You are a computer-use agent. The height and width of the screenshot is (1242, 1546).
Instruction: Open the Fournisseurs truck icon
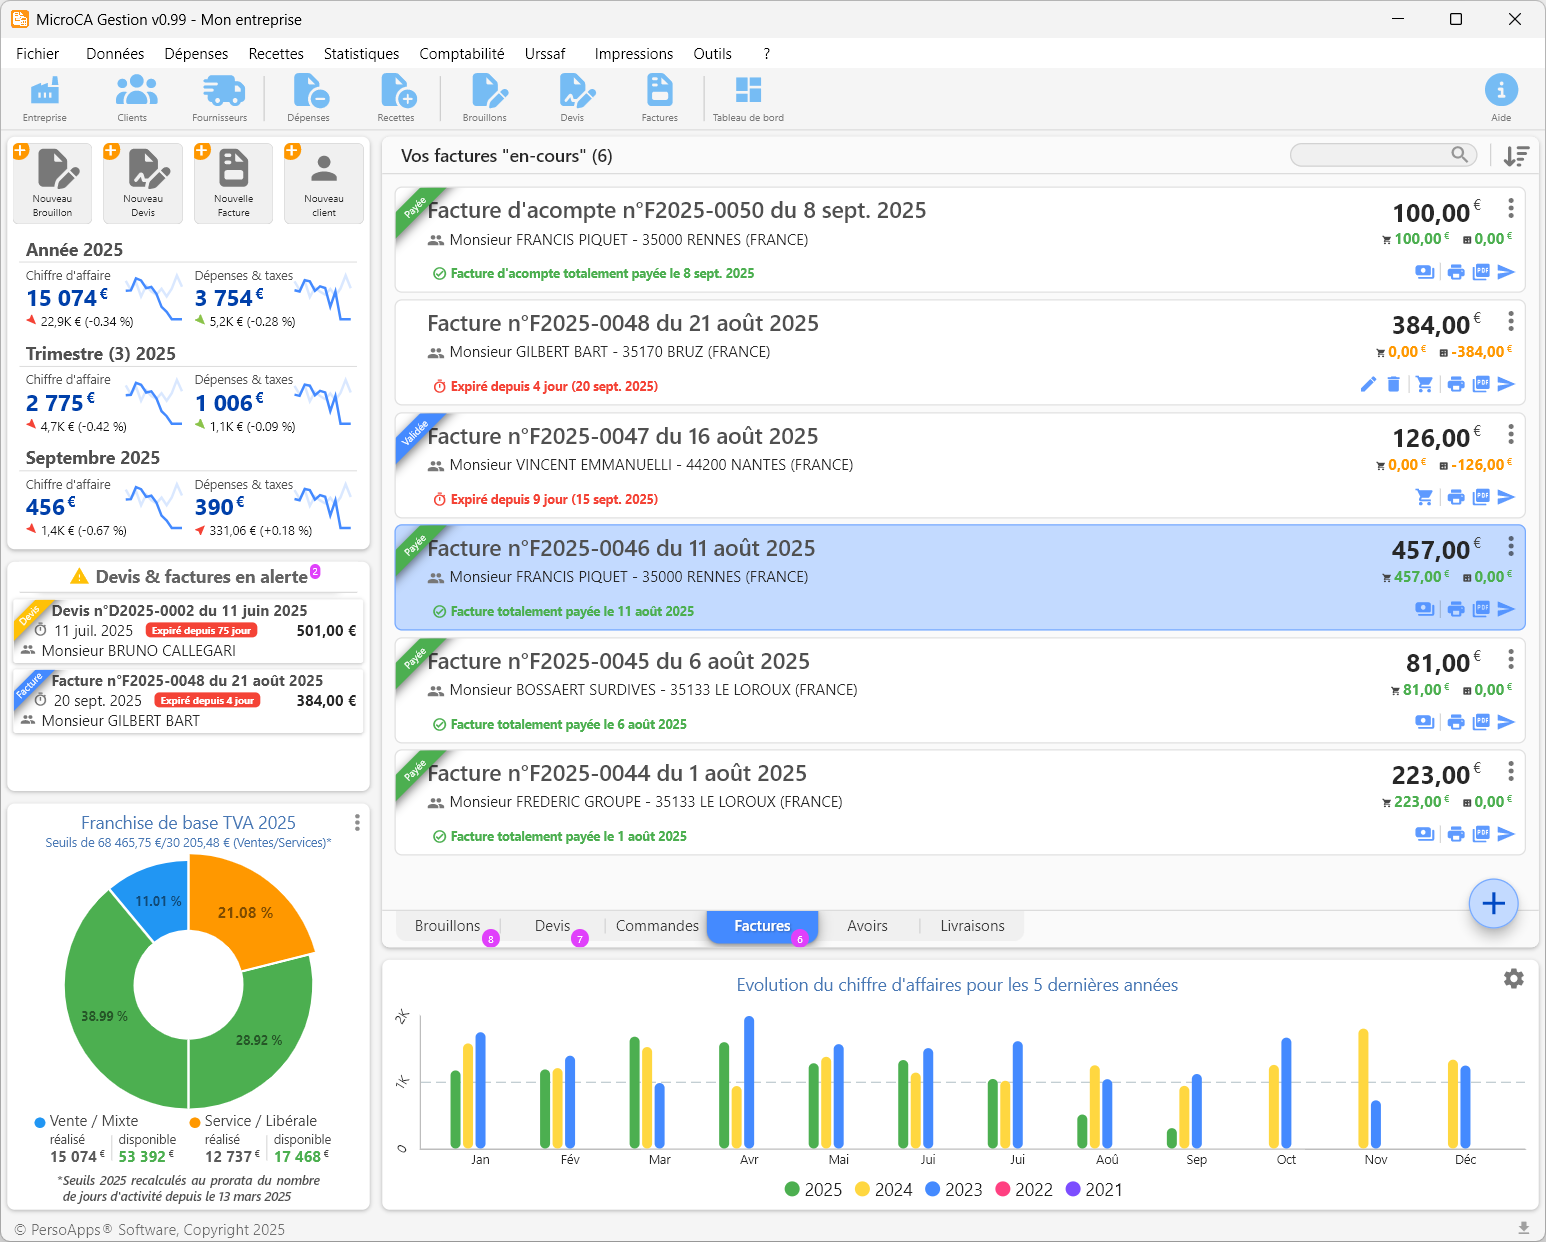coord(222,98)
